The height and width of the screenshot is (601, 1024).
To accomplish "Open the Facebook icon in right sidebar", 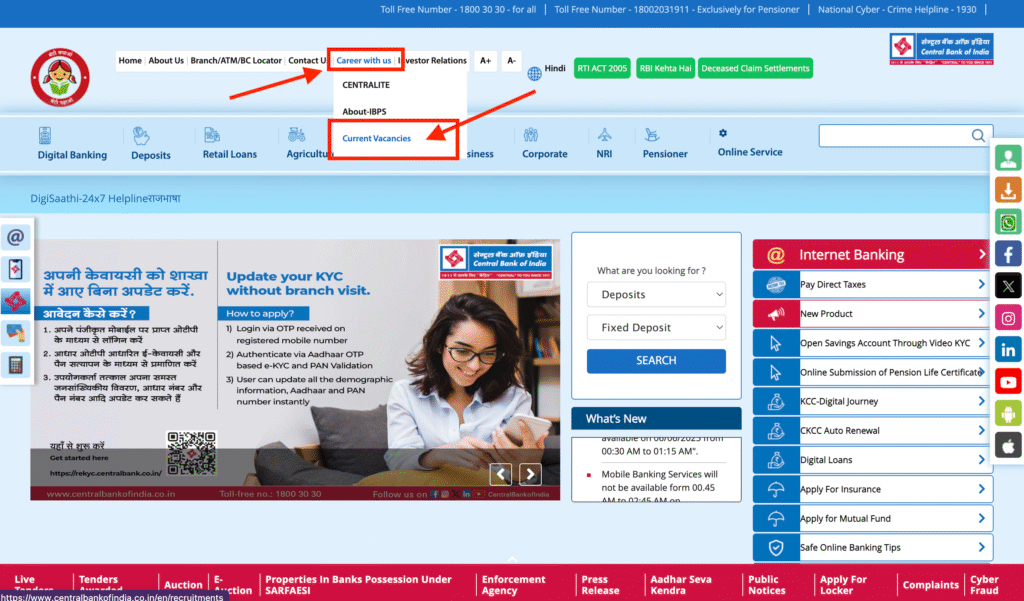I will click(1008, 253).
